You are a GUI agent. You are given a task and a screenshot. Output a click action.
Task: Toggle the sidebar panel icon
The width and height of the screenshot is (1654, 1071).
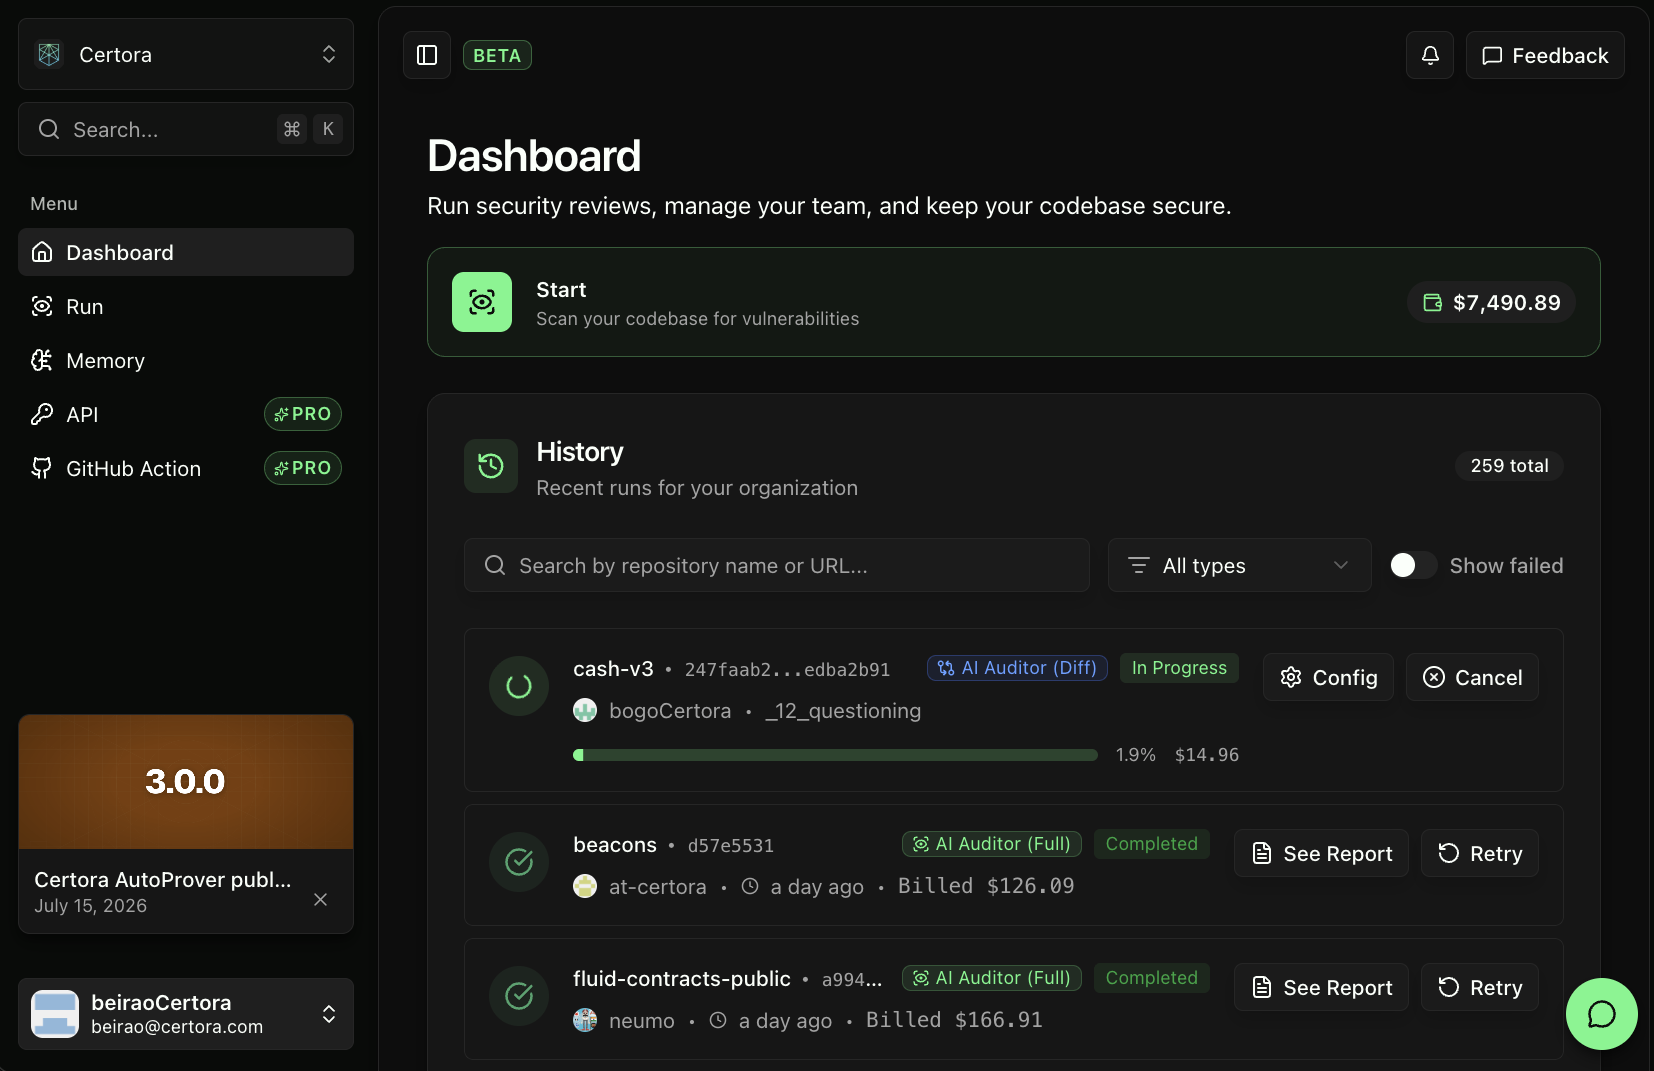click(x=427, y=55)
